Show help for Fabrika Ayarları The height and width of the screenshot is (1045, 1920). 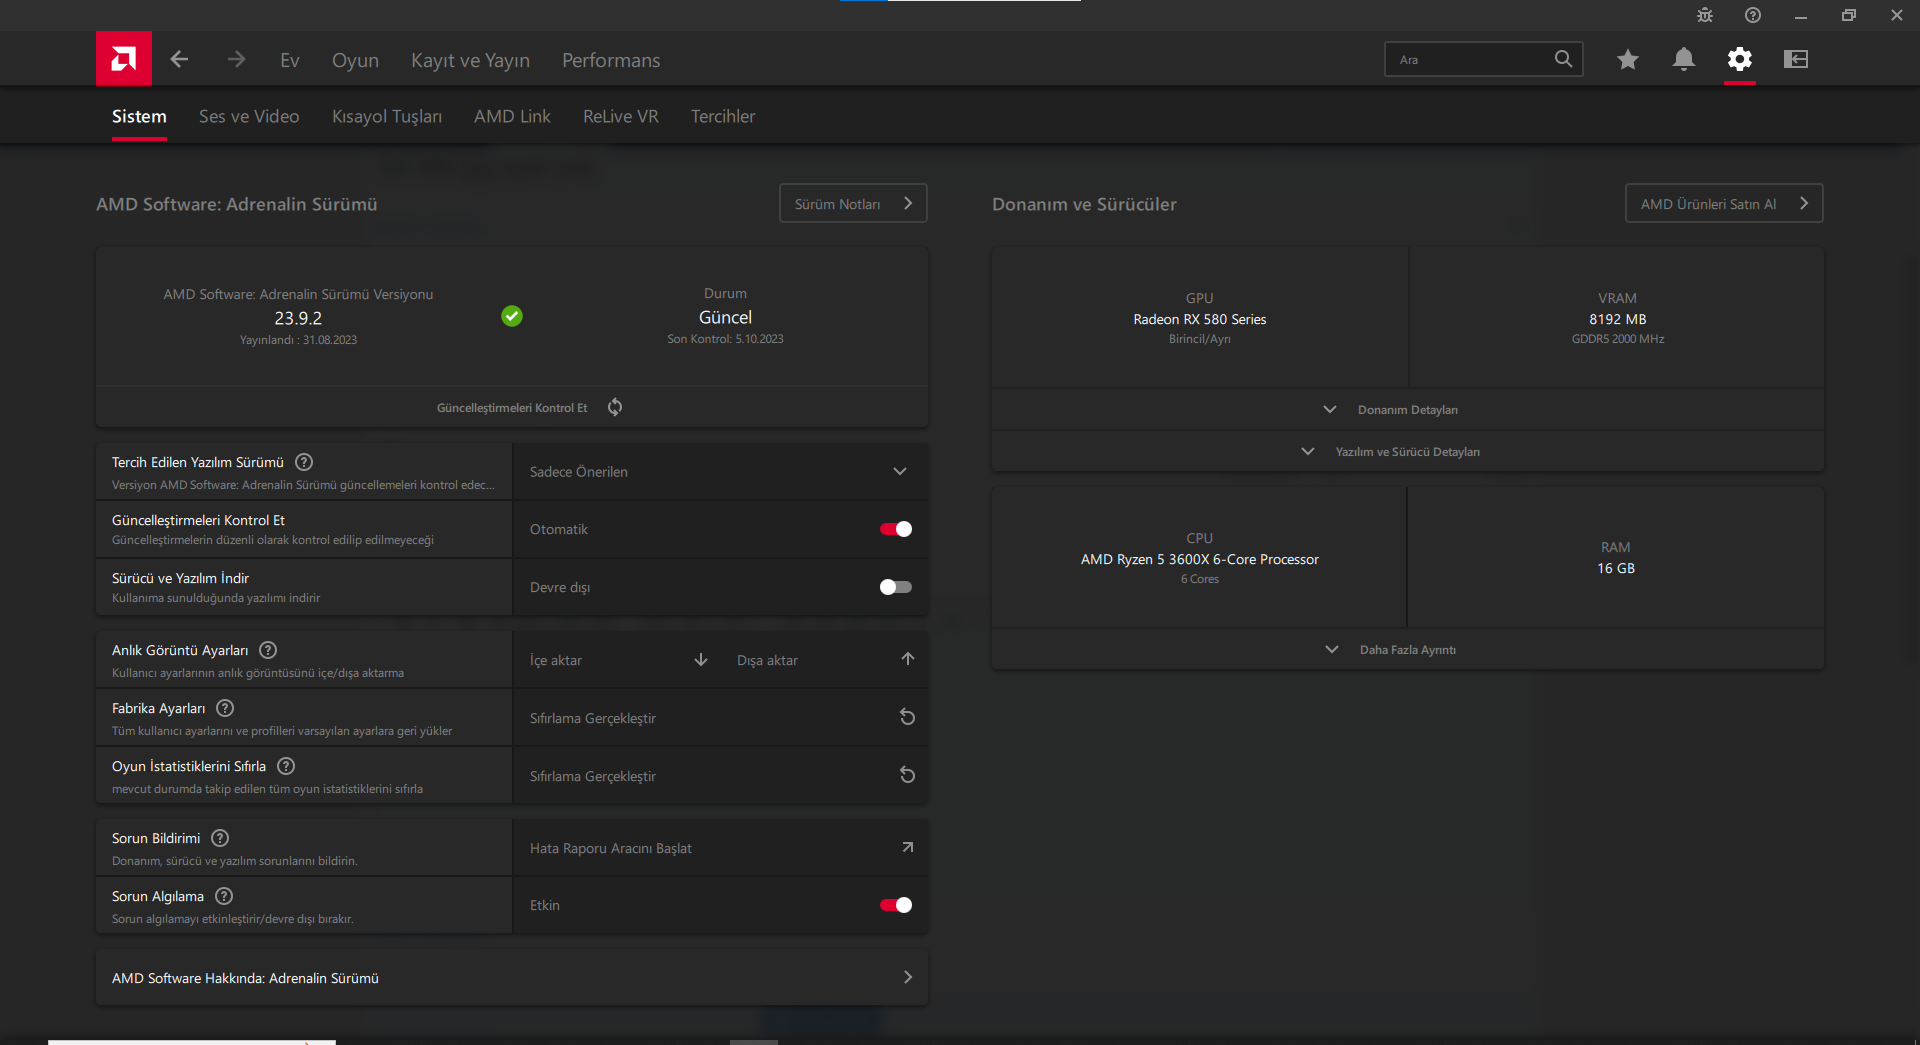[x=225, y=708]
